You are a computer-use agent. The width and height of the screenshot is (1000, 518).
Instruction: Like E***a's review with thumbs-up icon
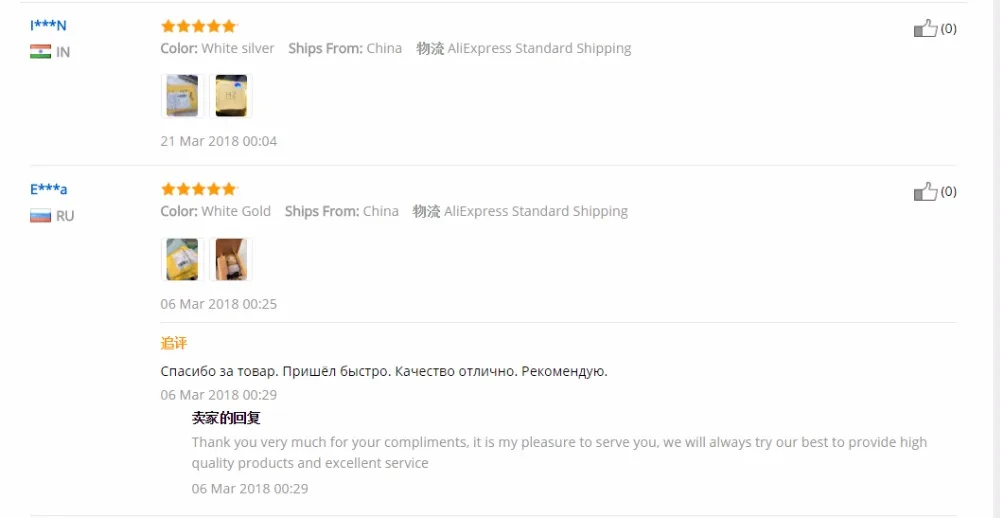925,191
